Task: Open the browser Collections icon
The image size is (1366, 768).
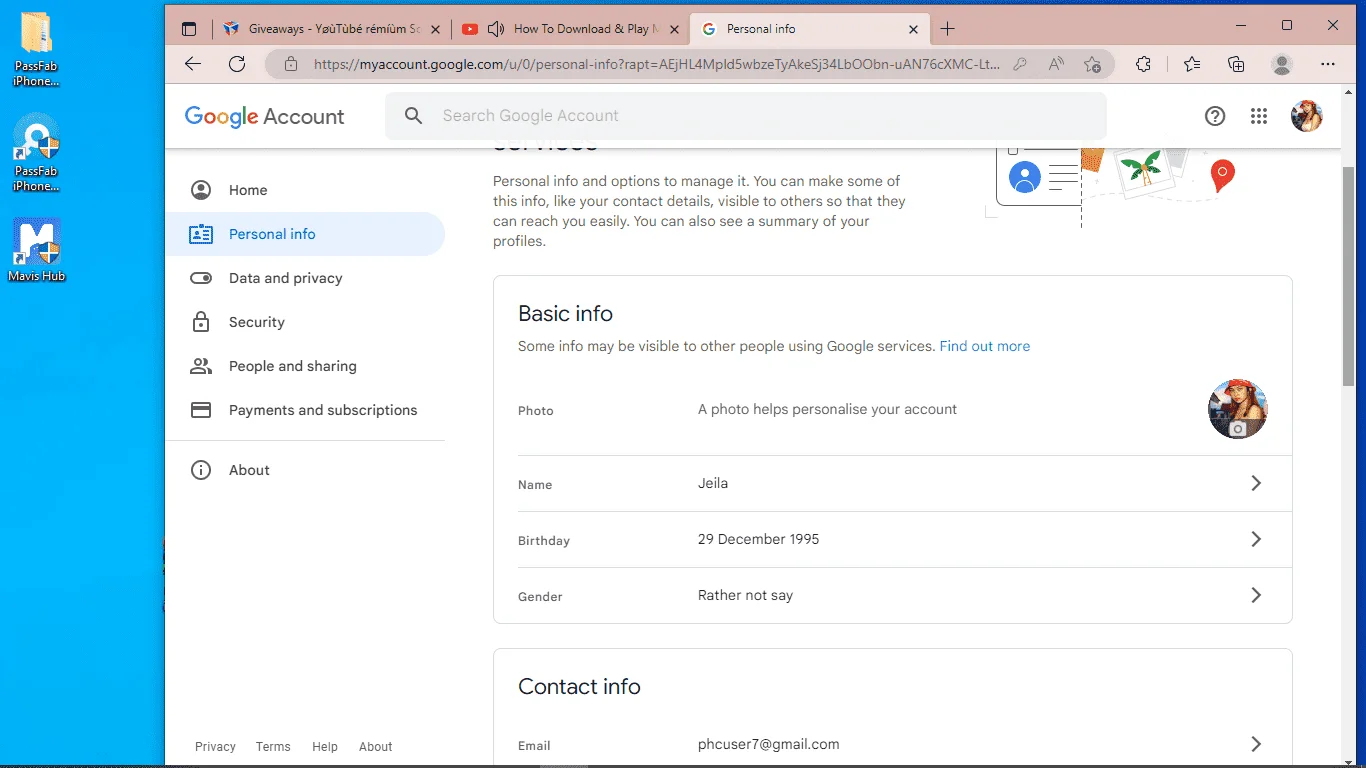Action: pos(1236,64)
